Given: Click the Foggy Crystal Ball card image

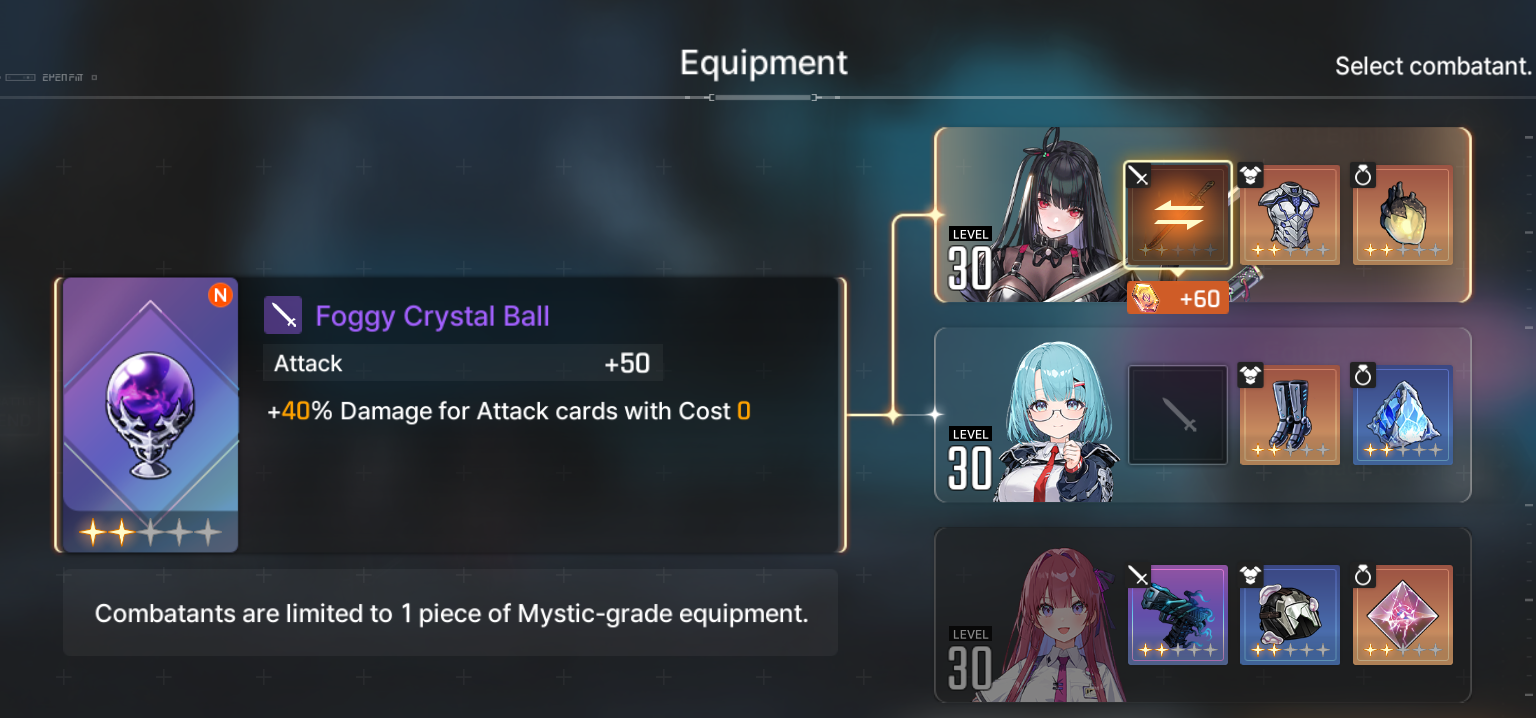Looking at the screenshot, I should 150,414.
